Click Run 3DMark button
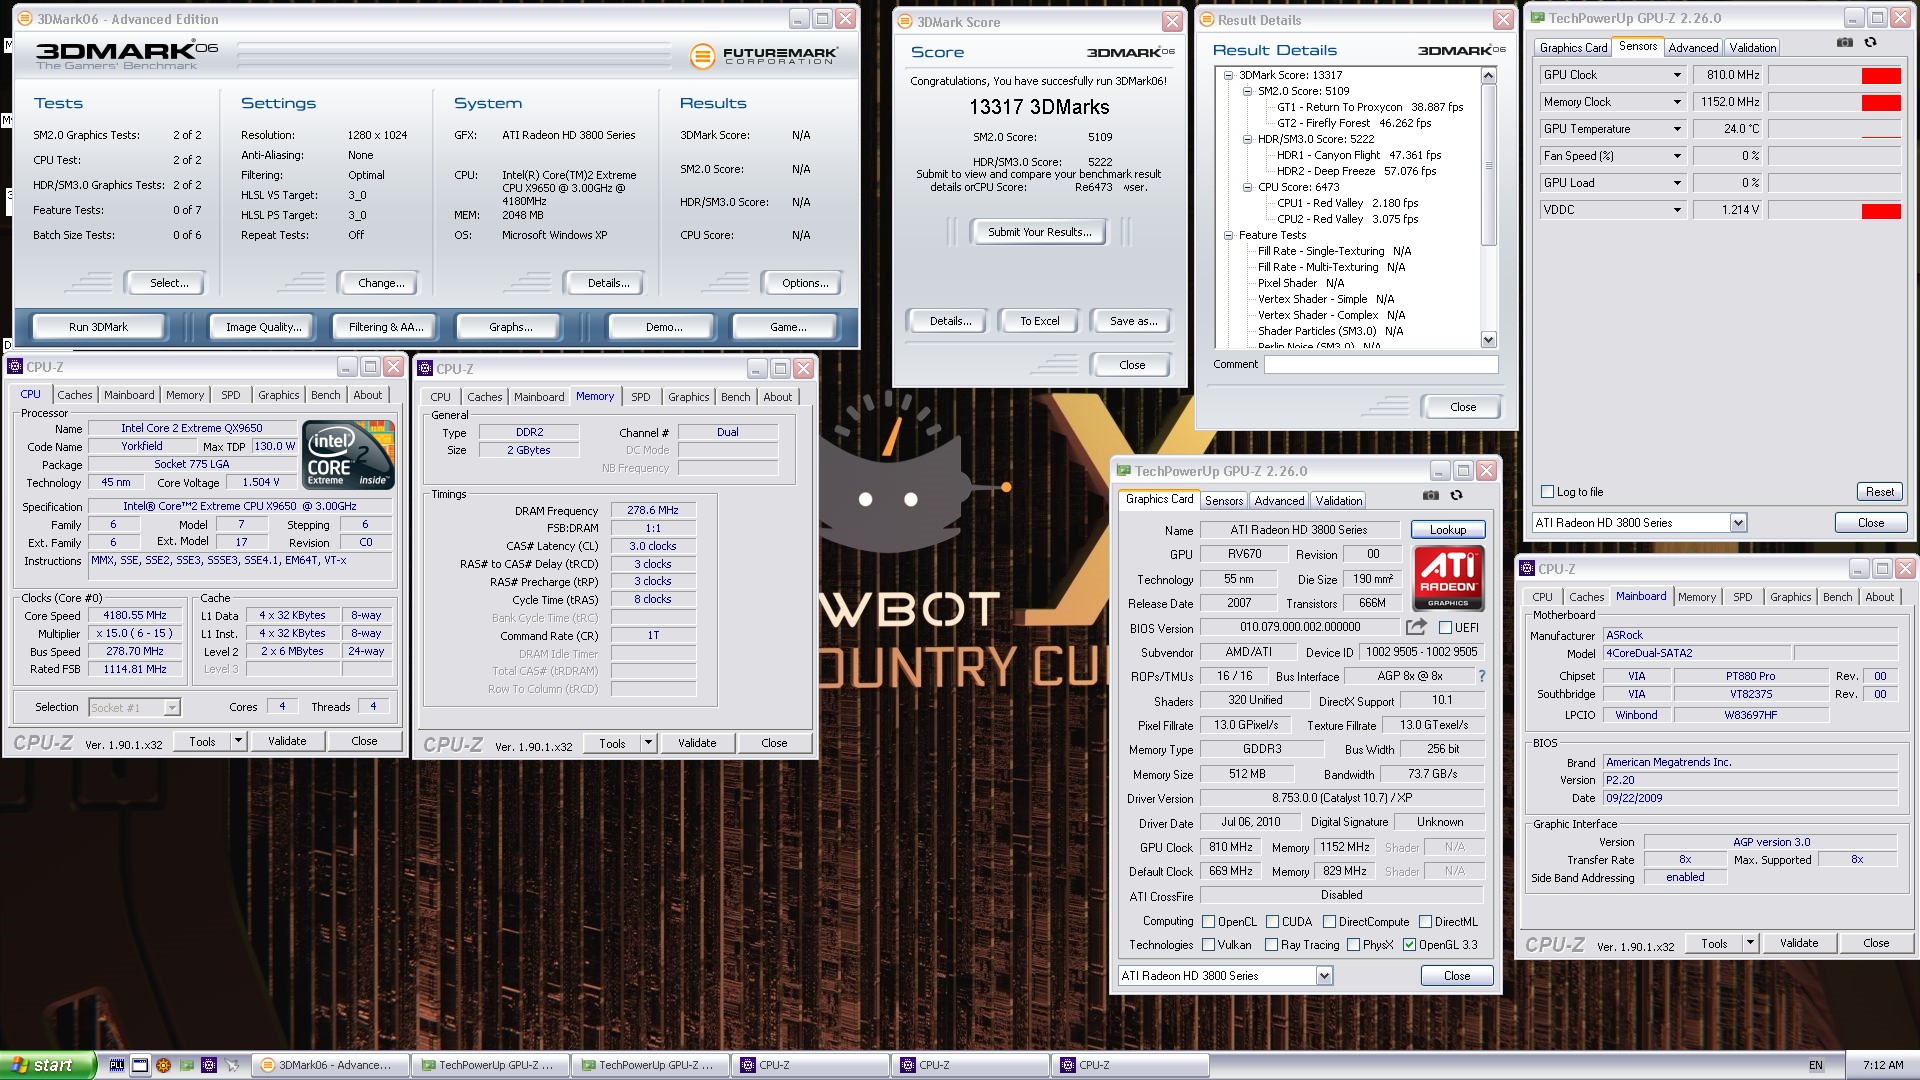Viewport: 1920px width, 1080px height. (99, 327)
